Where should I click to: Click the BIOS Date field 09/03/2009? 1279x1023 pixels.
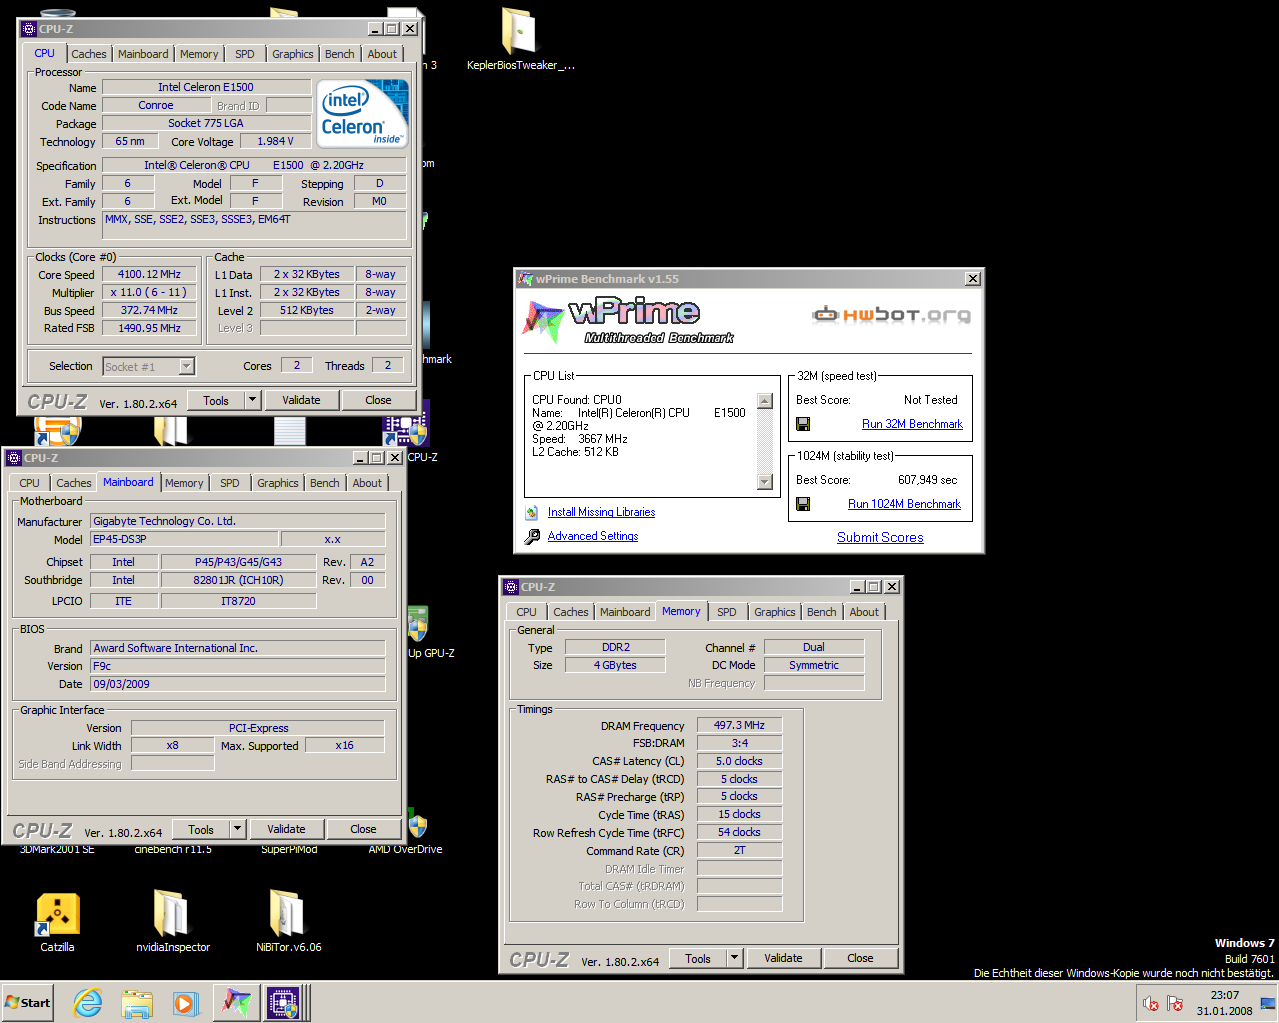tap(238, 684)
